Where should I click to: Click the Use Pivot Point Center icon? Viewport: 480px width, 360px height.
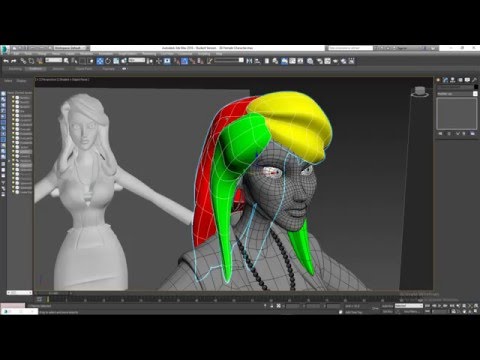pyautogui.click(x=150, y=61)
